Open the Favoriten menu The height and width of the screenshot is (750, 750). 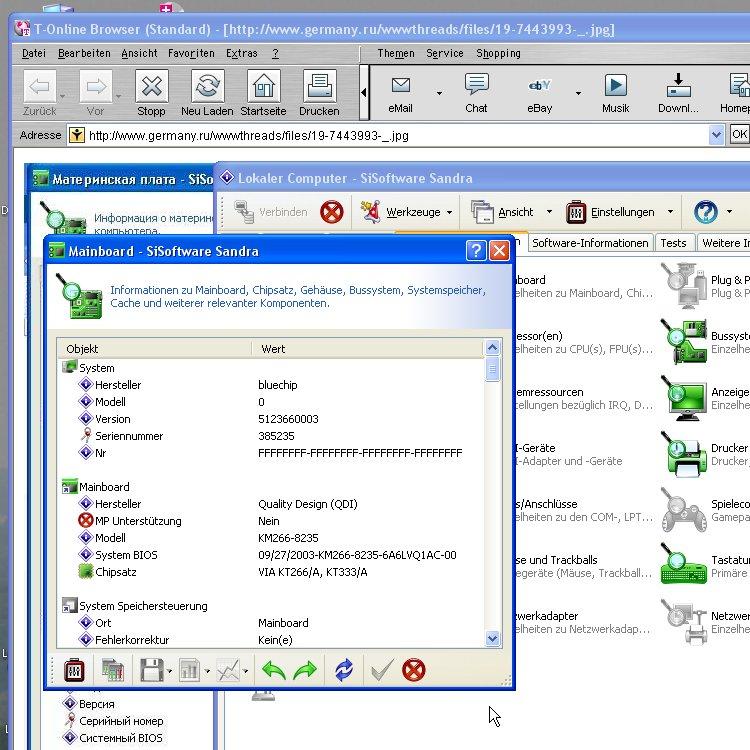coord(190,53)
